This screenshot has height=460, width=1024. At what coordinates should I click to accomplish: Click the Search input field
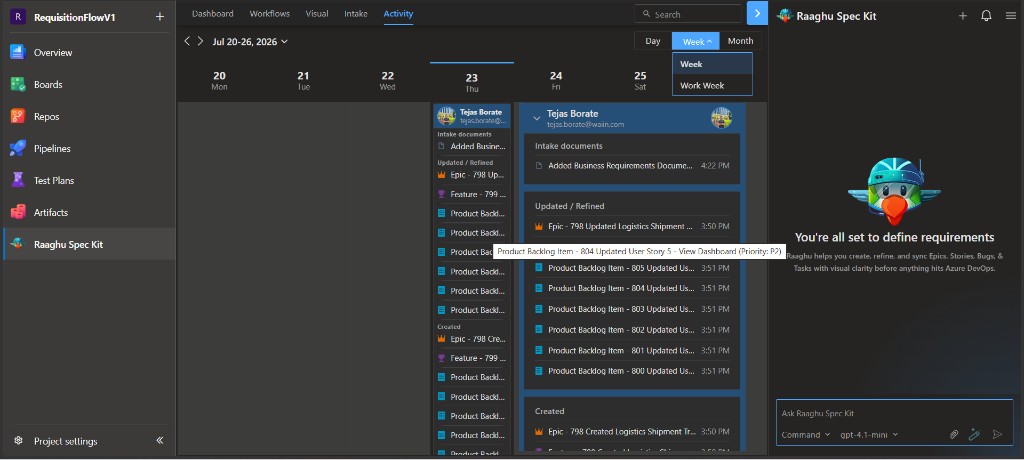[x=688, y=14]
